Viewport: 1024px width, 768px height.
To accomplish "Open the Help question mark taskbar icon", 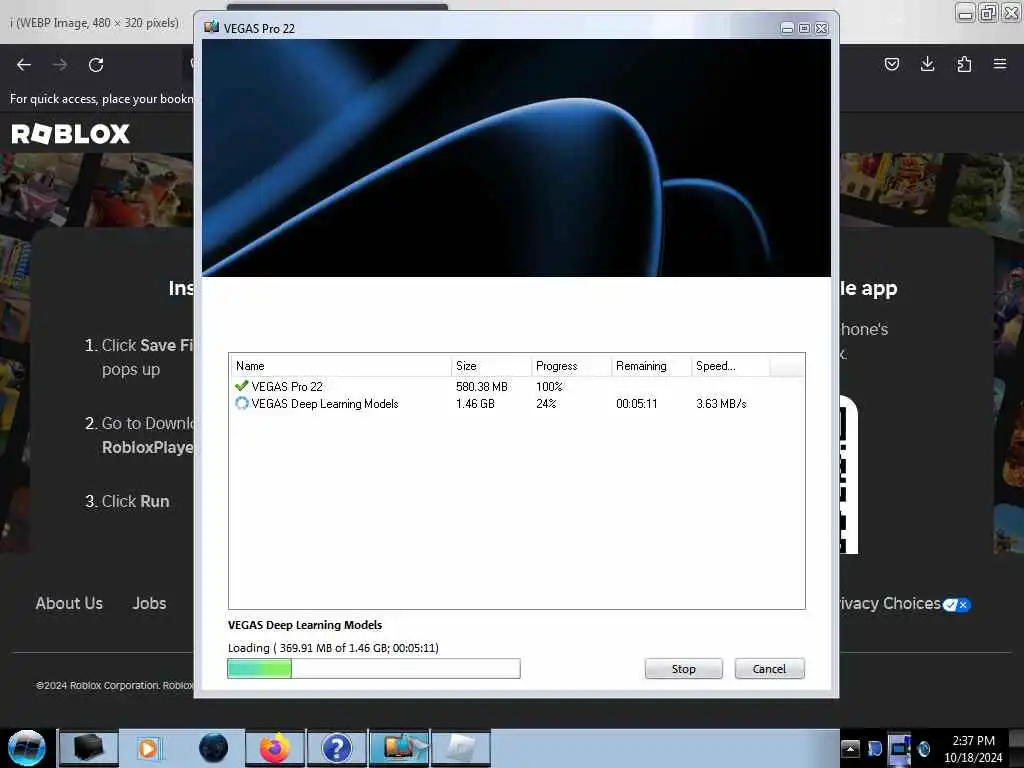I will tap(337, 748).
